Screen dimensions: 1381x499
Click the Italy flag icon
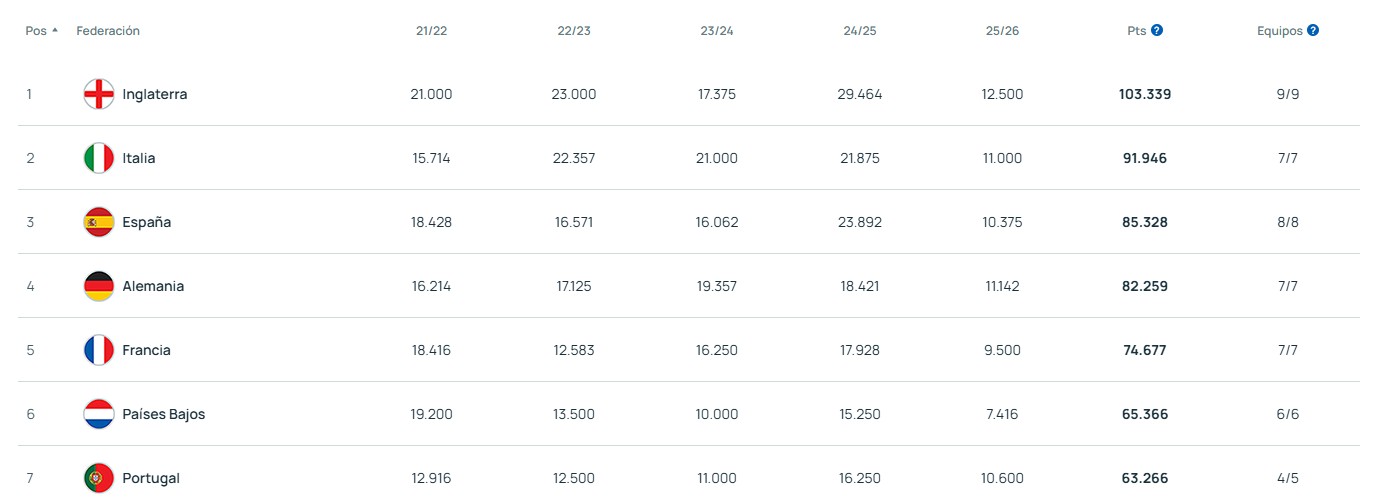[x=99, y=158]
